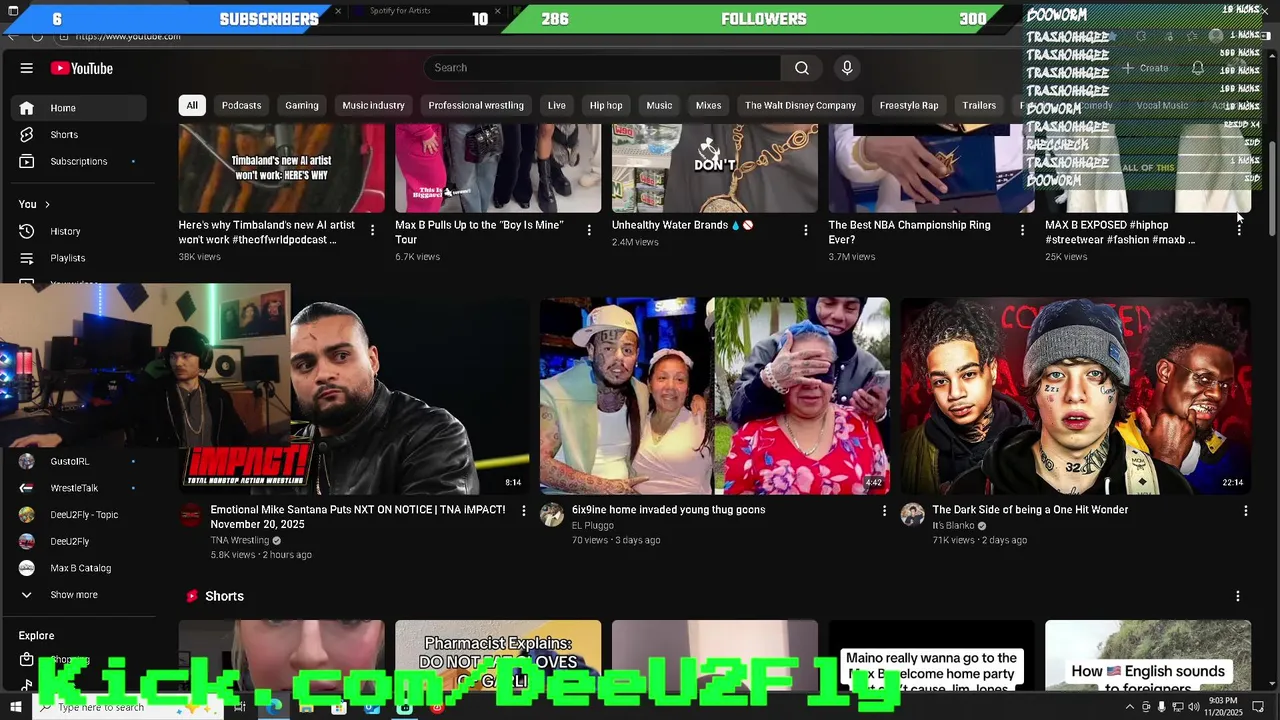
Task: Open options for Emotional Mike Santana video
Action: point(523,511)
